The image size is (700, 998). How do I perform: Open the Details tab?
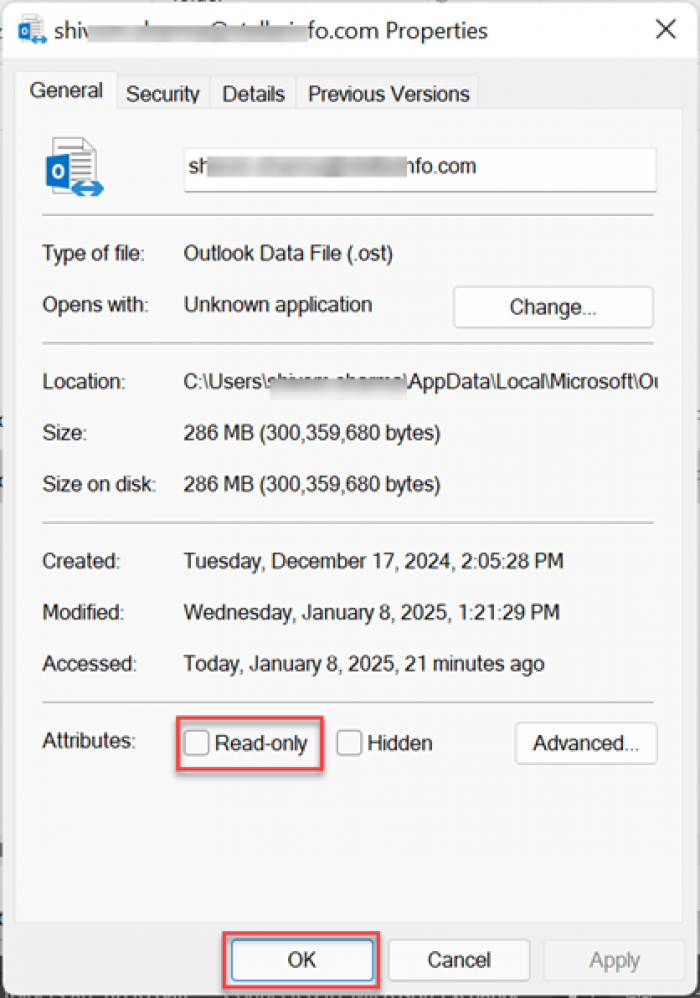(x=252, y=94)
